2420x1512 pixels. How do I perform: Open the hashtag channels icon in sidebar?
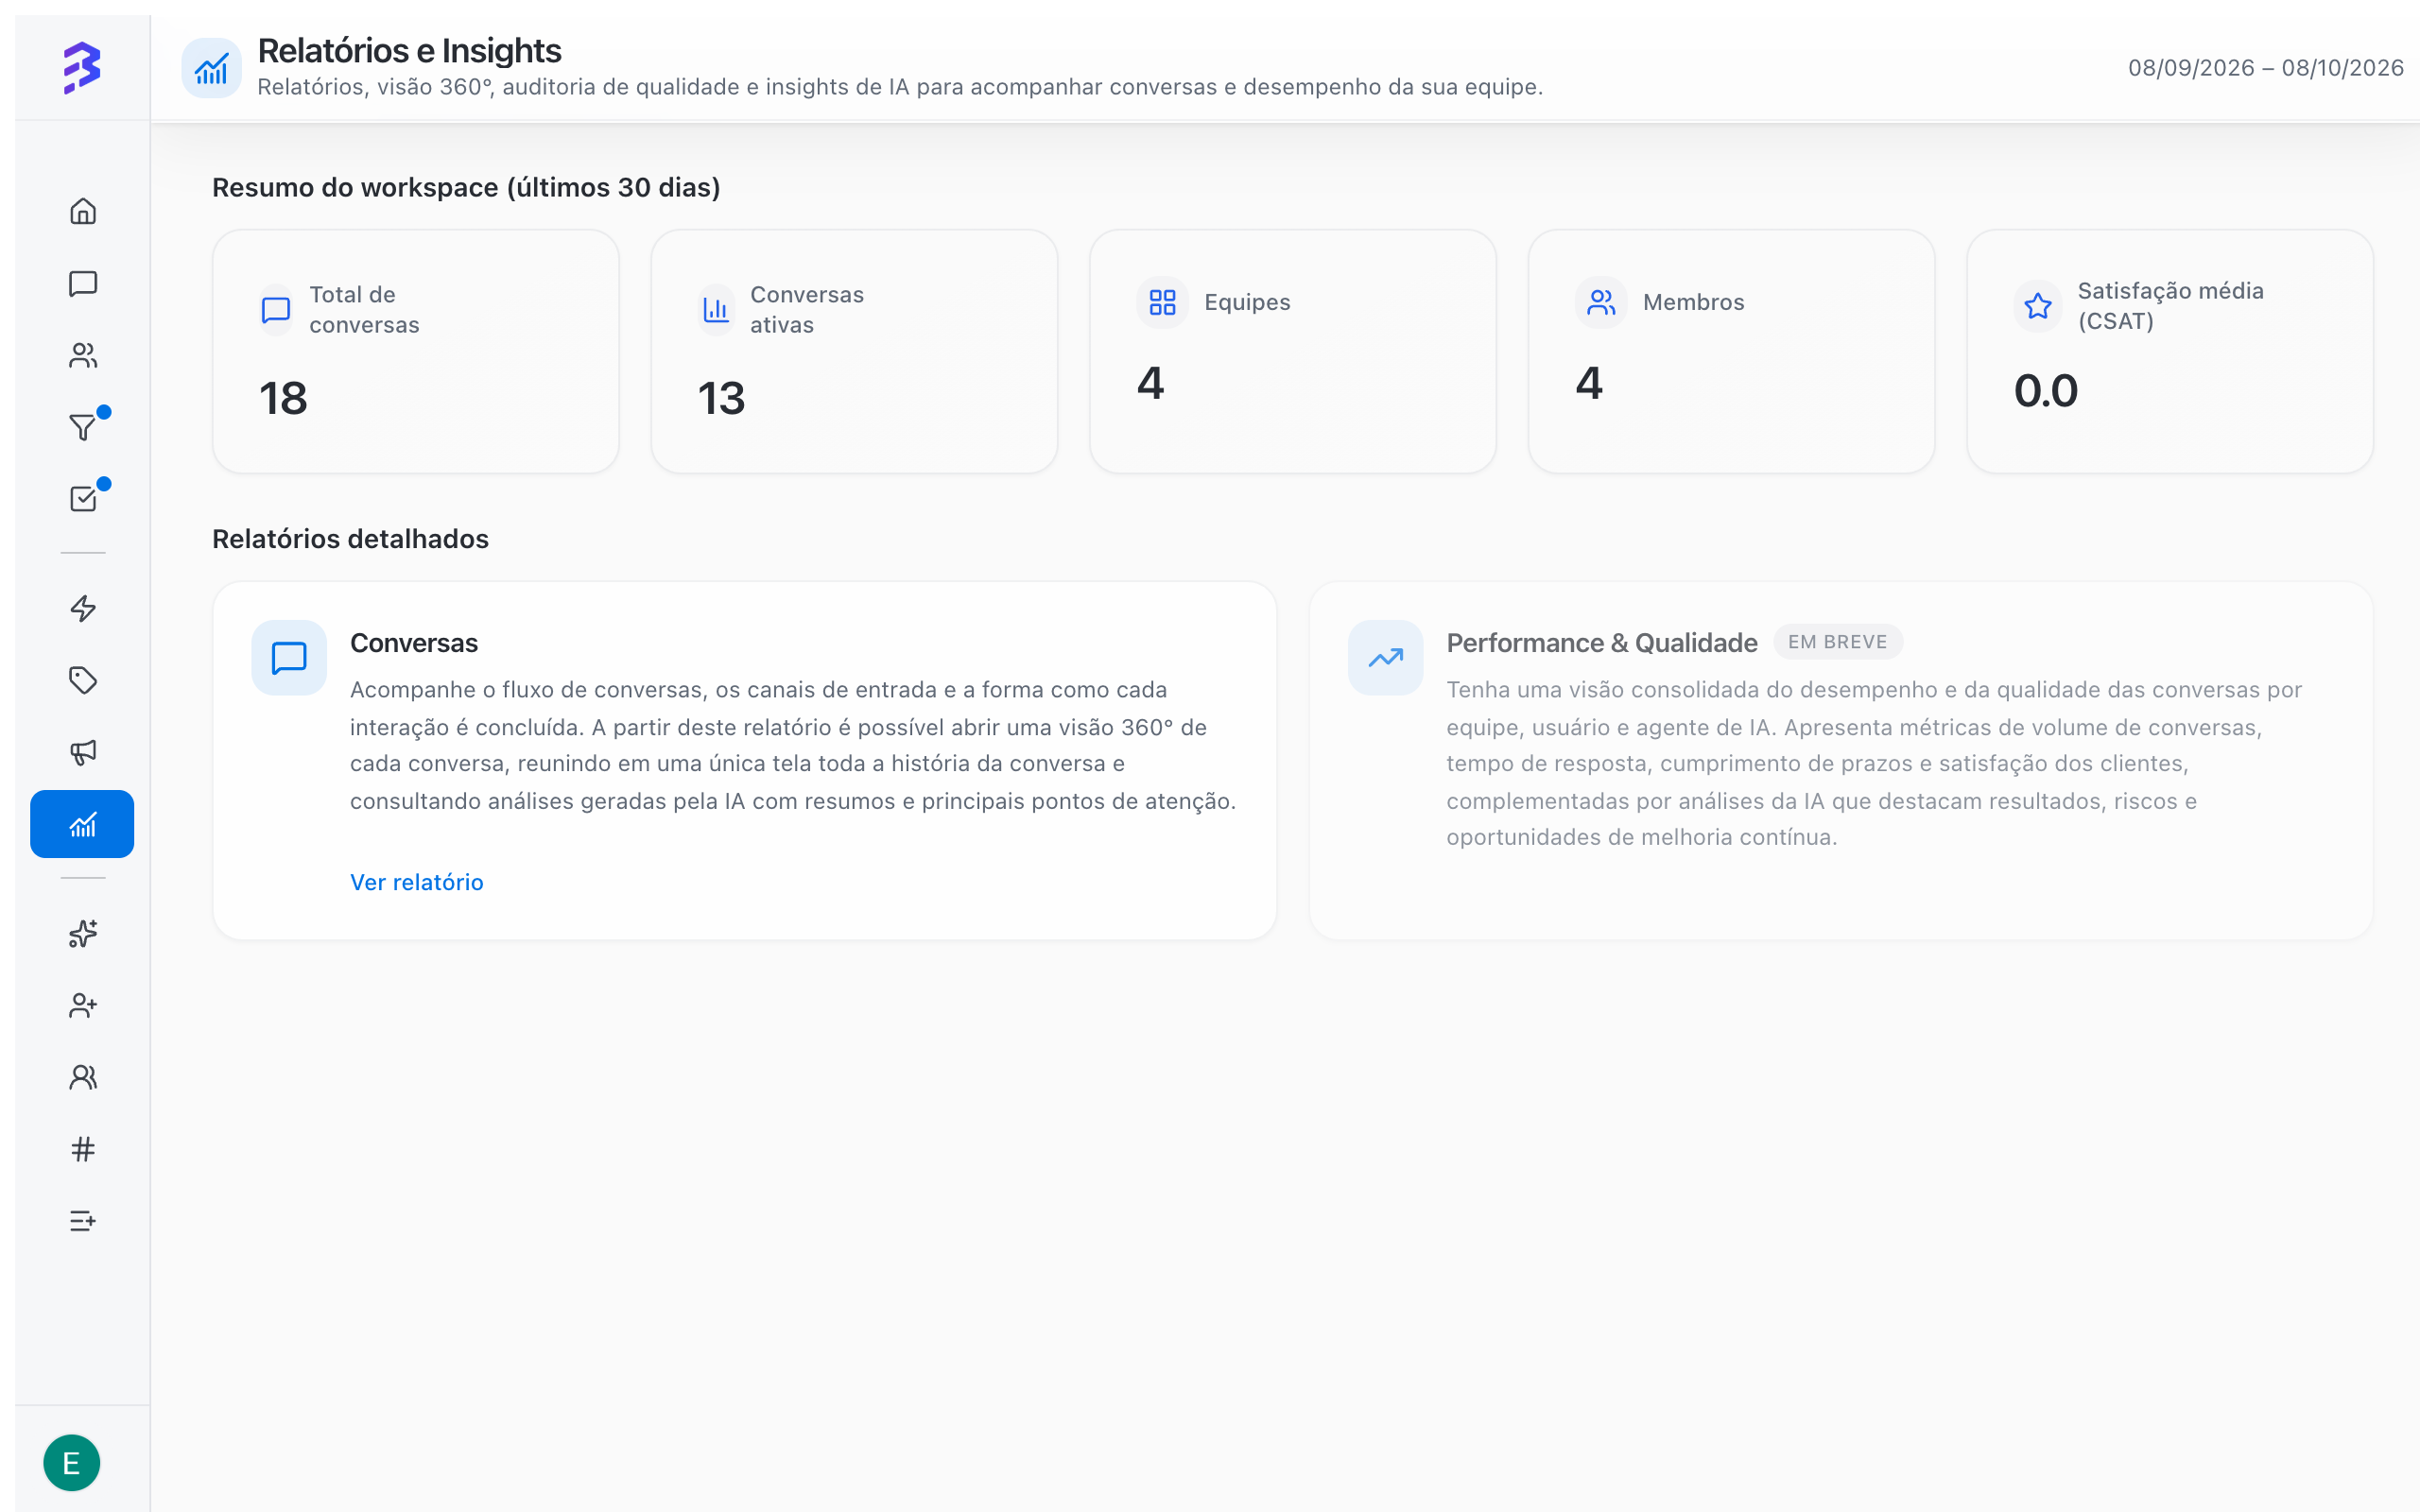pos(83,1149)
